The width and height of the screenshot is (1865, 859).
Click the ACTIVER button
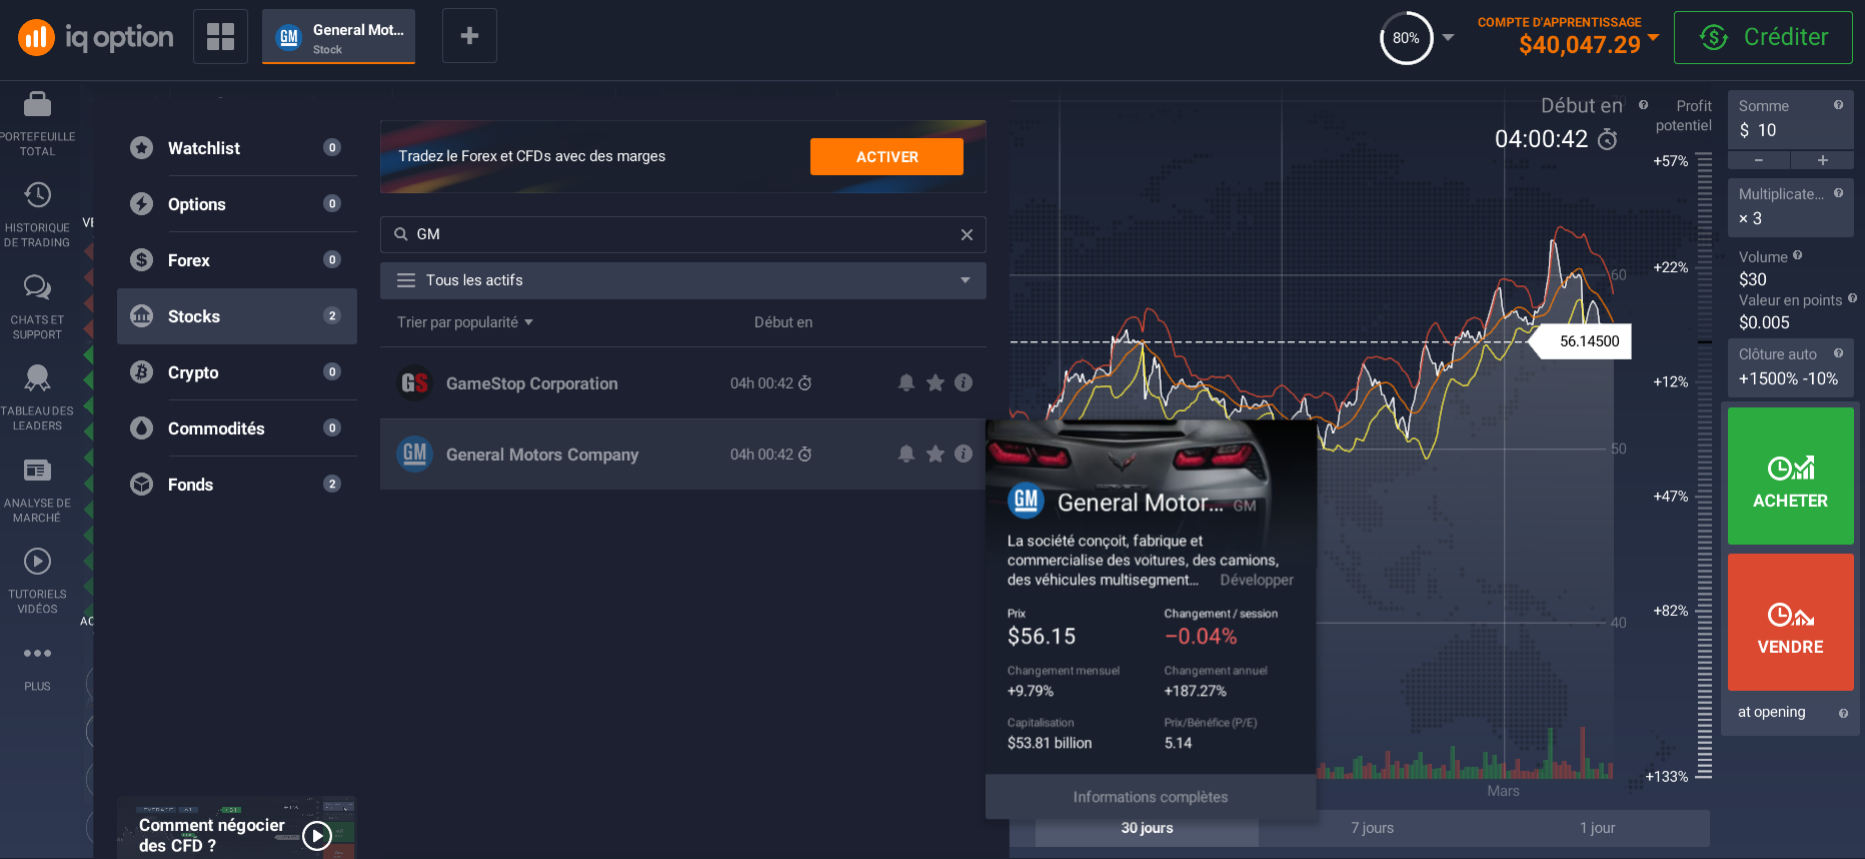point(887,157)
